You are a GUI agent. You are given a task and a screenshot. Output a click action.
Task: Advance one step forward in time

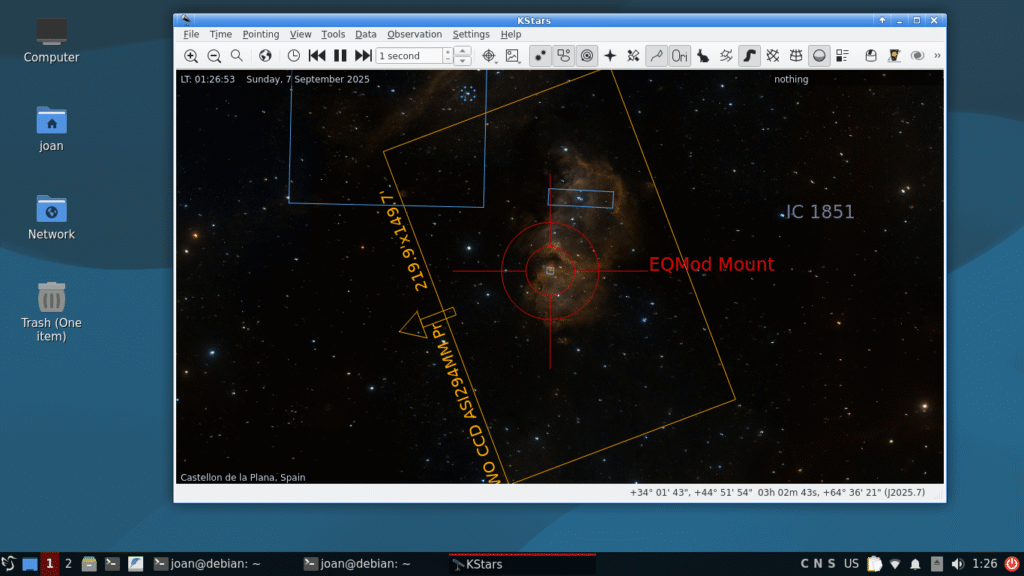[x=363, y=56]
